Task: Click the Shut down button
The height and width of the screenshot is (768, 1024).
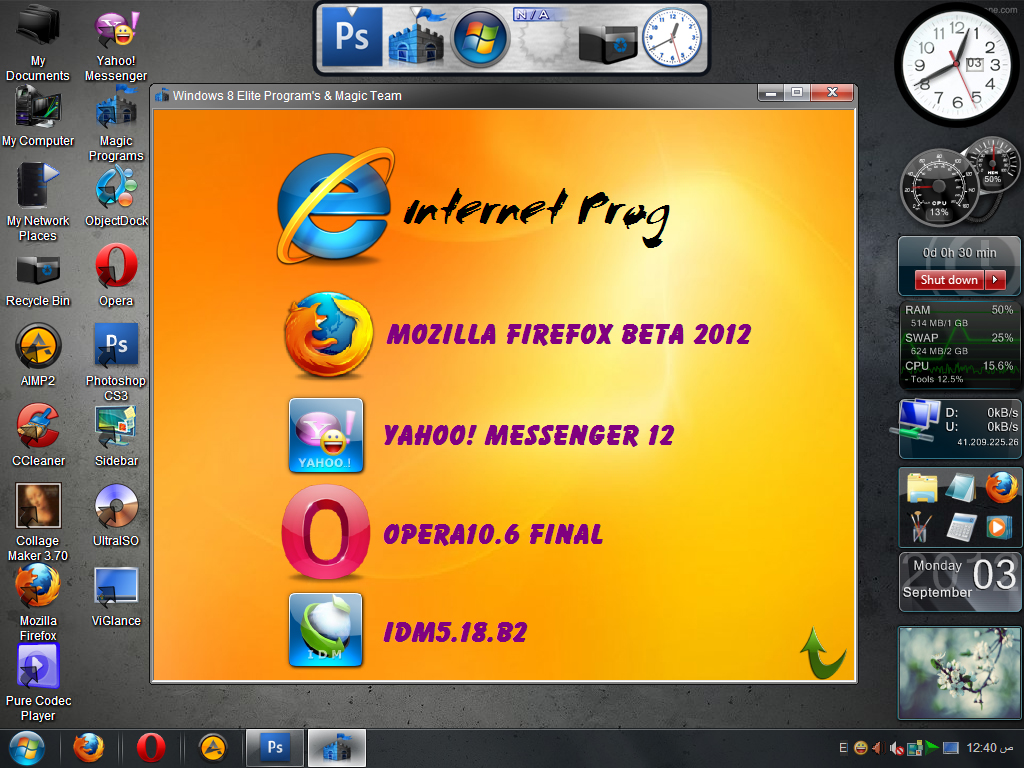Action: coord(947,280)
